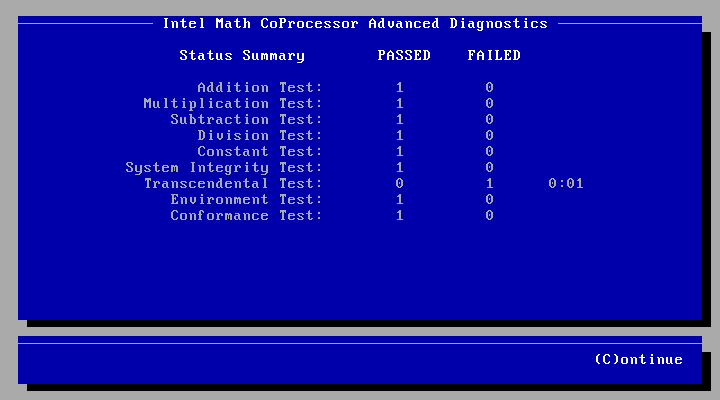Click the FAILED column header

point(494,56)
